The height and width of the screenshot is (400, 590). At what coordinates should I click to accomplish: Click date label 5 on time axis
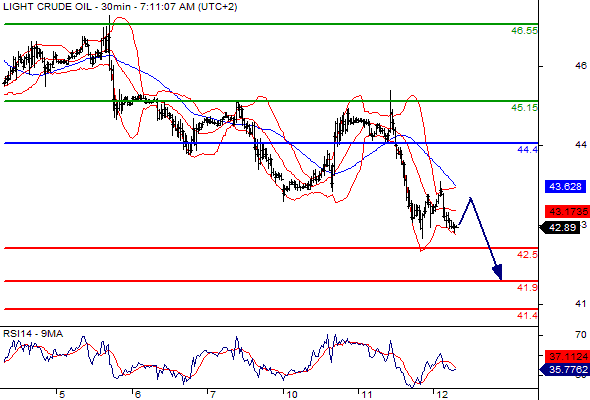click(x=62, y=395)
